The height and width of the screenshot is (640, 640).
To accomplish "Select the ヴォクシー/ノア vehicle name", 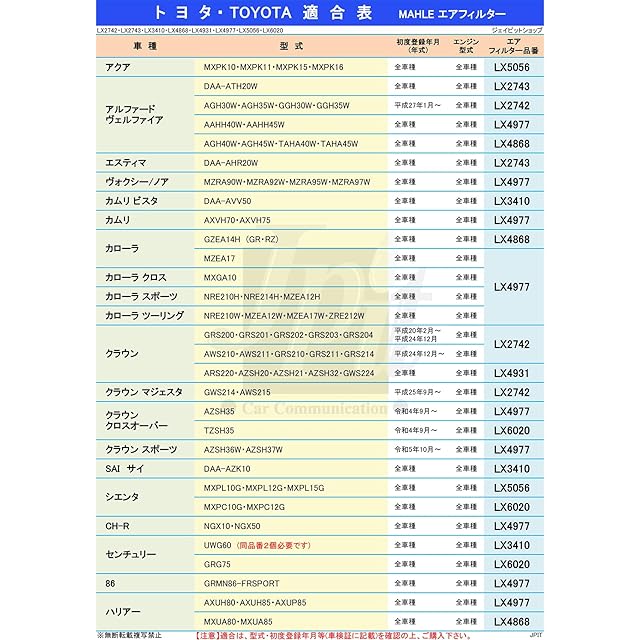I will (x=137, y=182).
